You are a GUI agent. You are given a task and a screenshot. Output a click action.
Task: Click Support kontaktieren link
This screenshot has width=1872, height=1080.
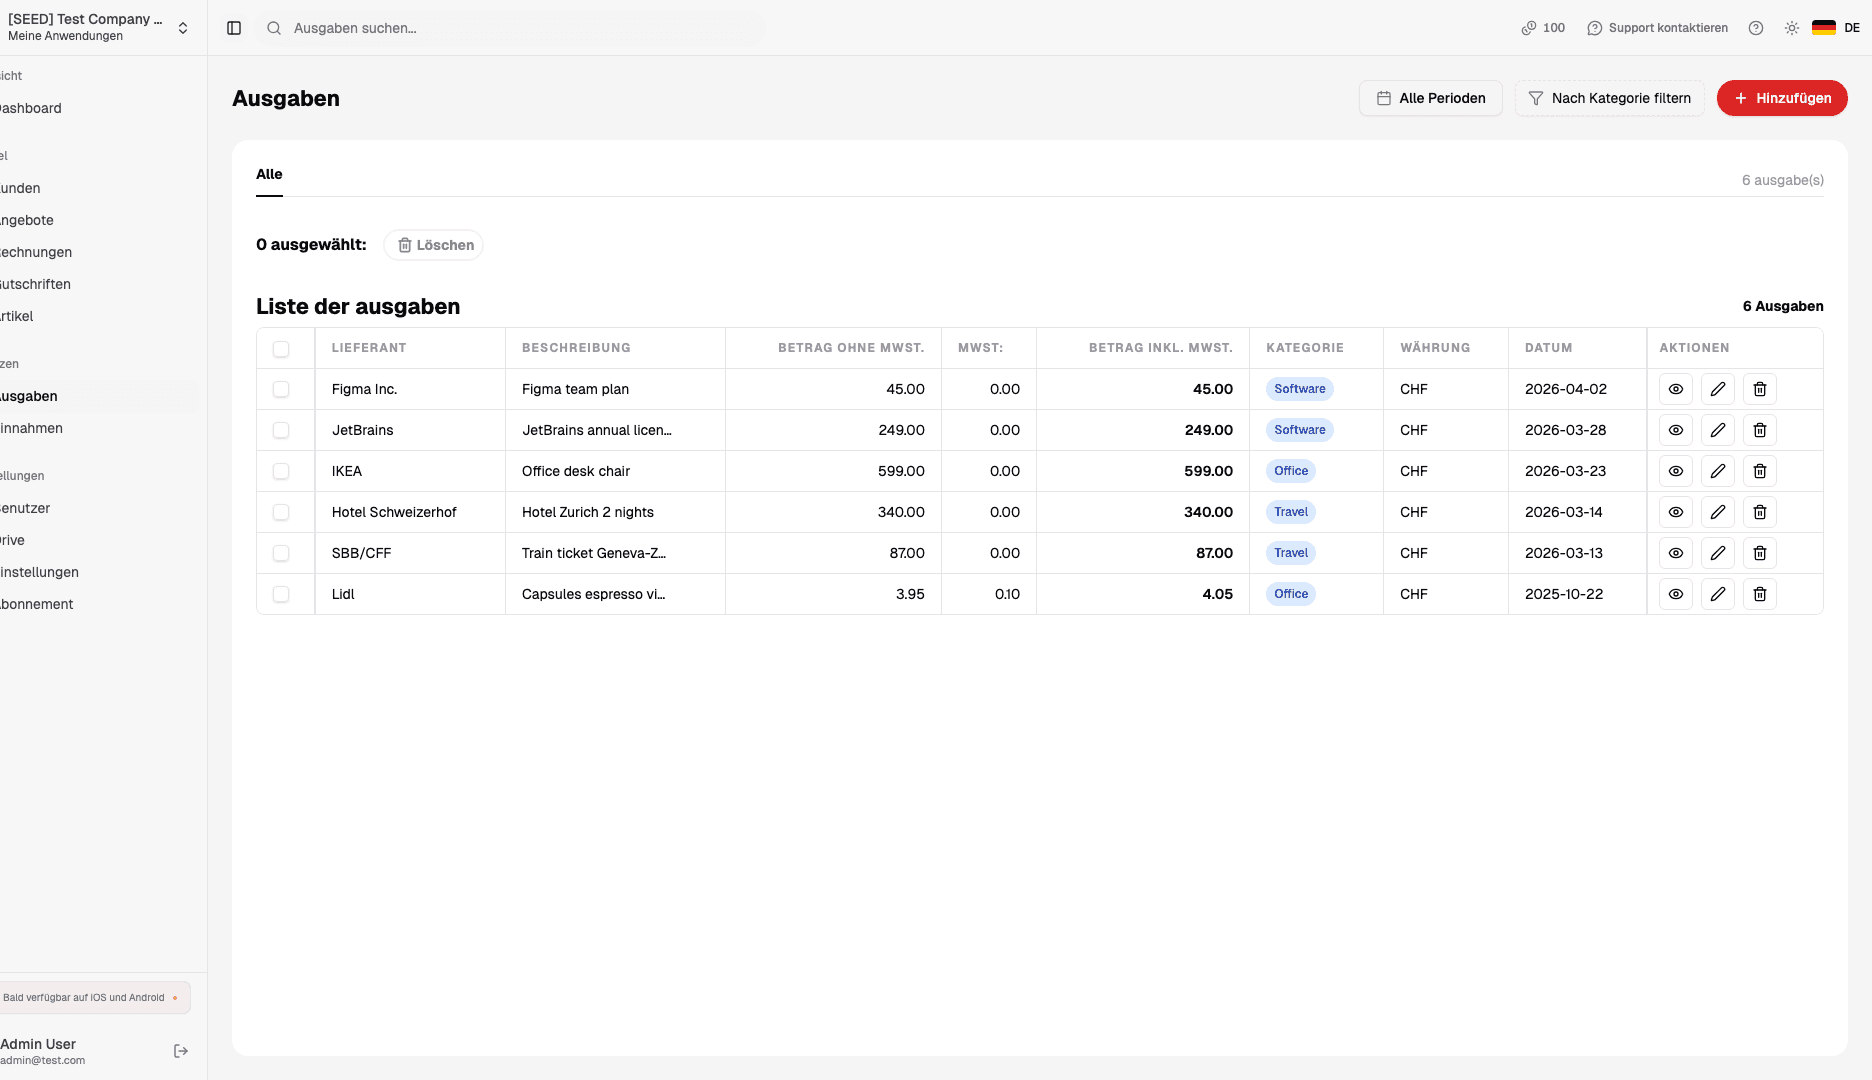[1657, 28]
